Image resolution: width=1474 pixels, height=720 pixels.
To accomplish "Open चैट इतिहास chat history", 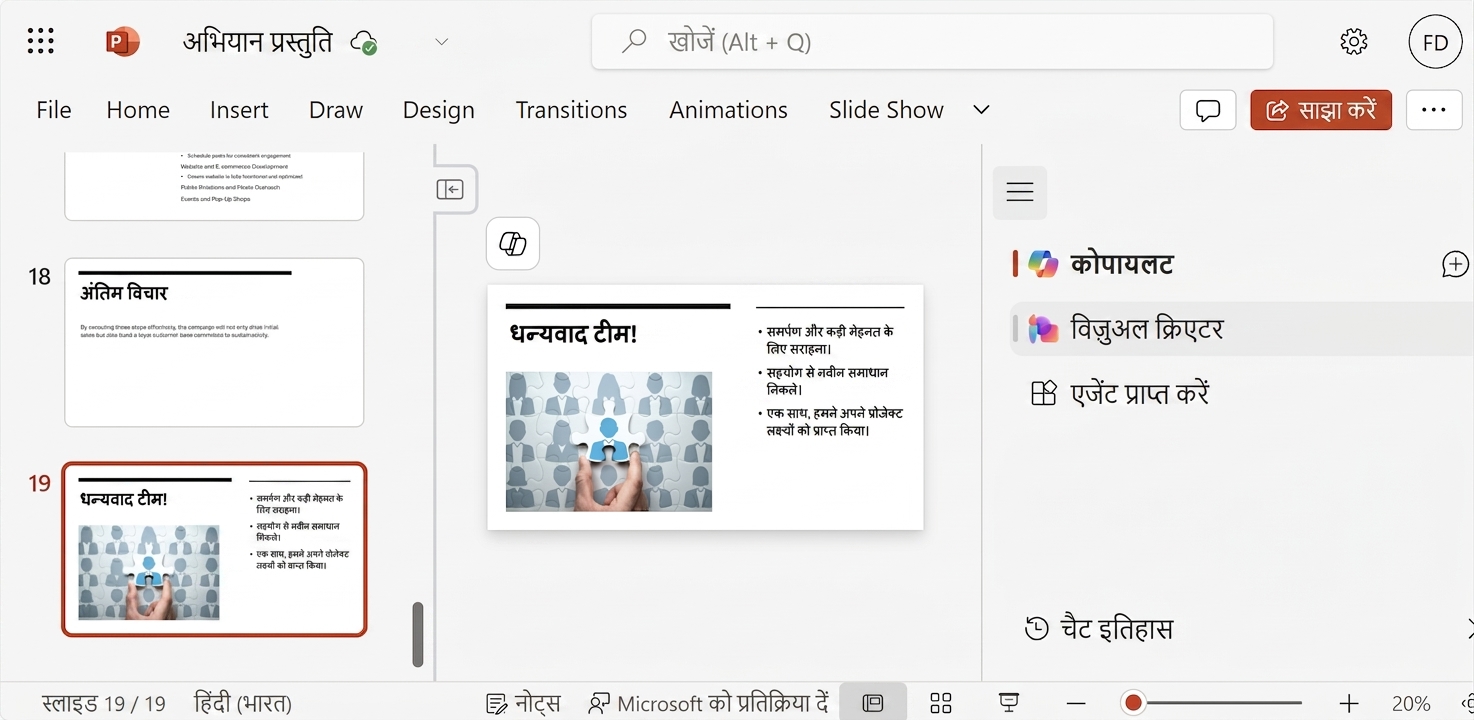I will click(1098, 629).
